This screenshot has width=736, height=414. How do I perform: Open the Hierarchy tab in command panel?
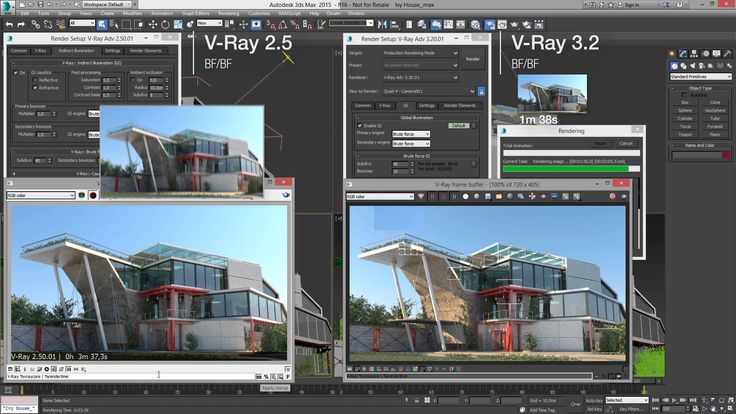pos(694,54)
